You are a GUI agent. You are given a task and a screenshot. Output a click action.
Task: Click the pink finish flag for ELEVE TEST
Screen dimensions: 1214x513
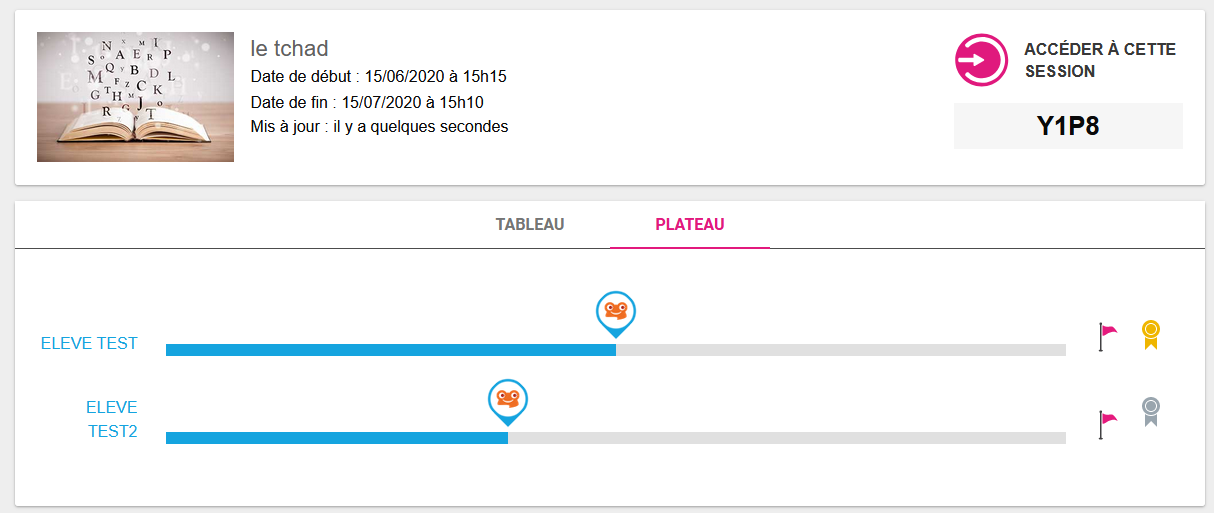pos(1107,336)
